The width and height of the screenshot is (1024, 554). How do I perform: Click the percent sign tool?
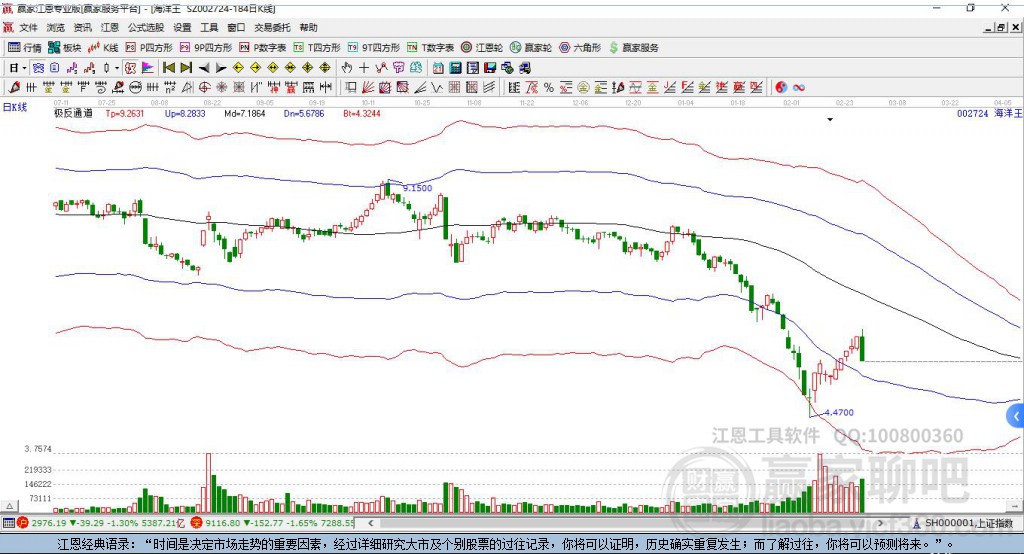549,88
